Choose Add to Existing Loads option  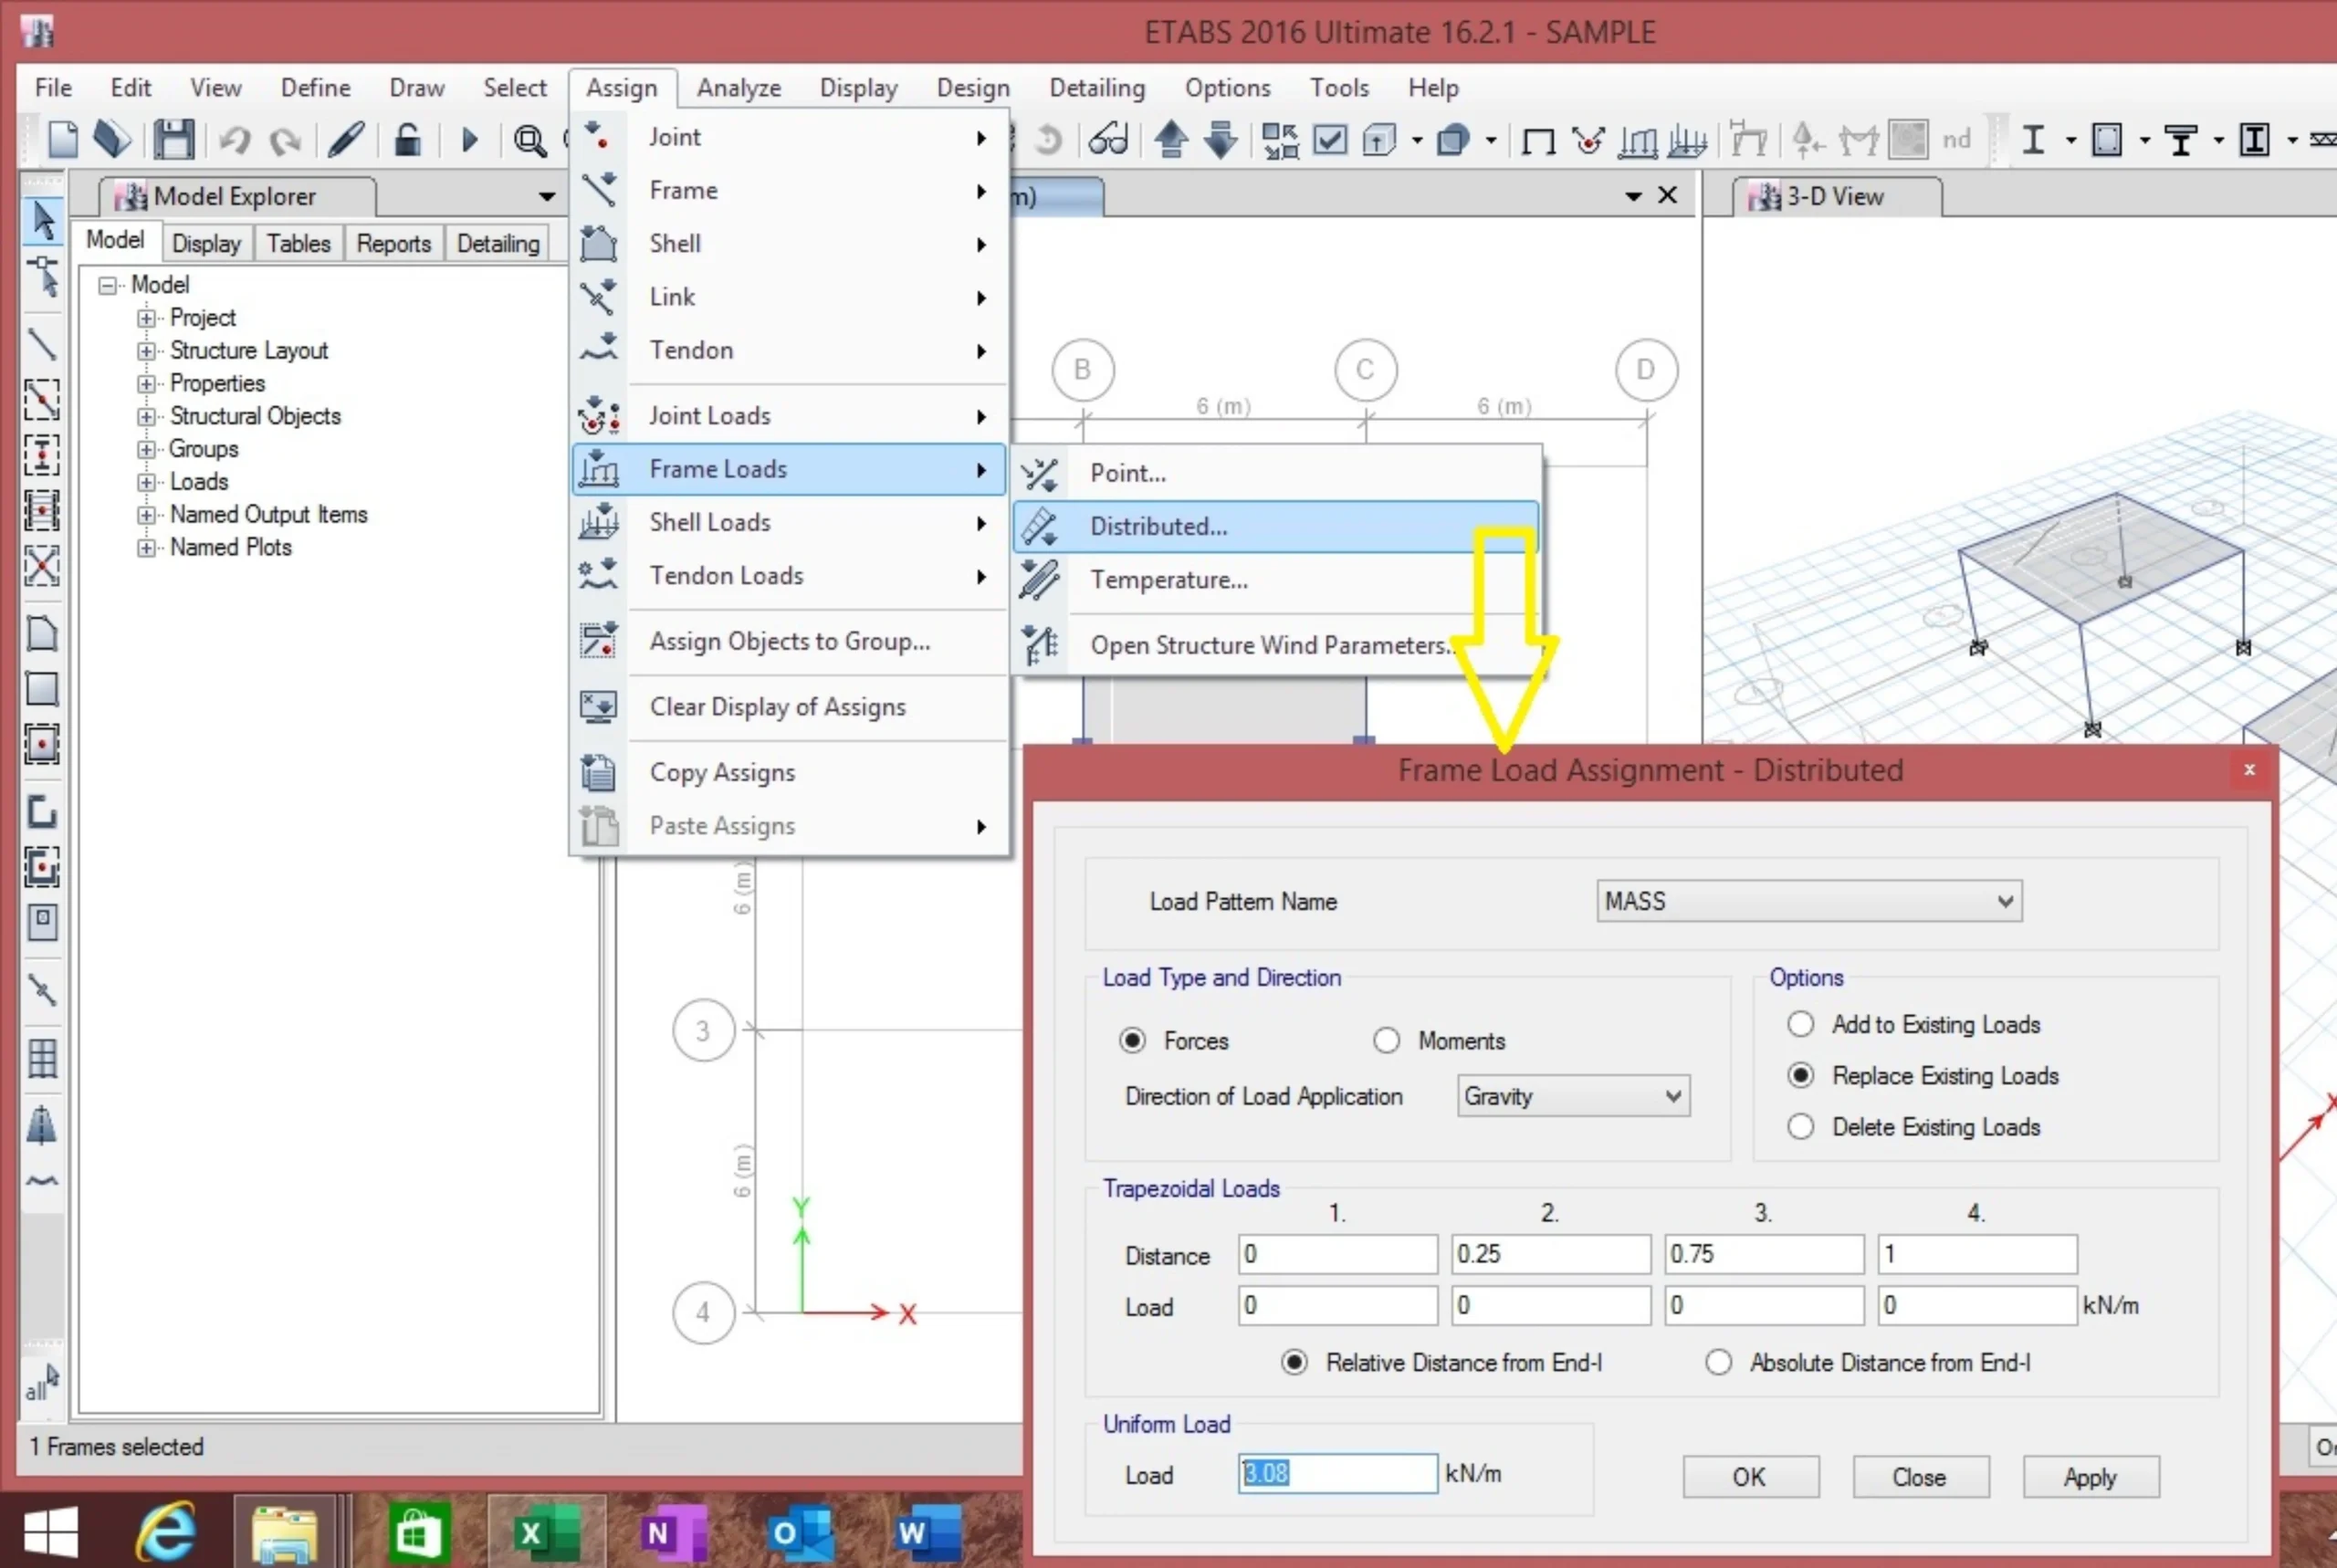click(x=1800, y=1024)
